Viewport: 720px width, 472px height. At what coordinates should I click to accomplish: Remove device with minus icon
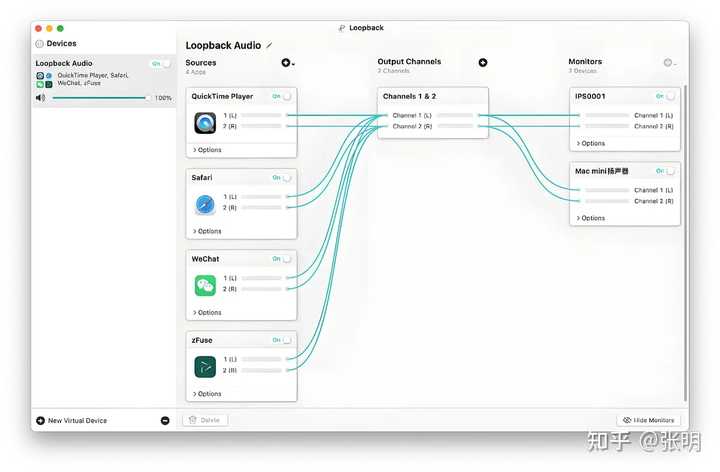pos(165,421)
